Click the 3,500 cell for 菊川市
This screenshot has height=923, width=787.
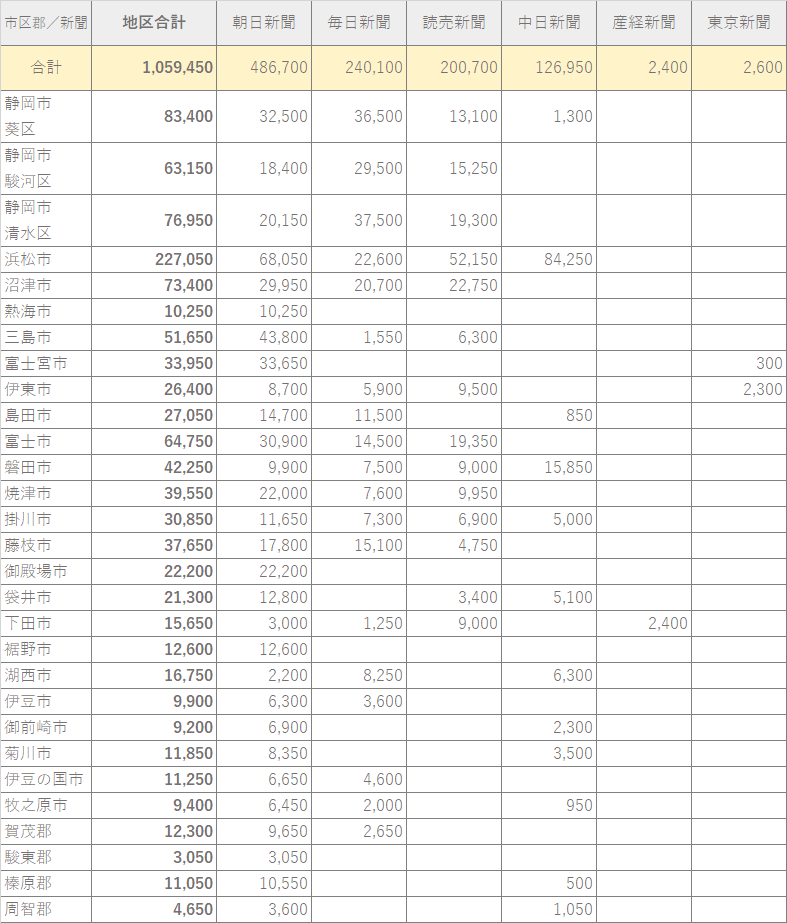point(549,753)
